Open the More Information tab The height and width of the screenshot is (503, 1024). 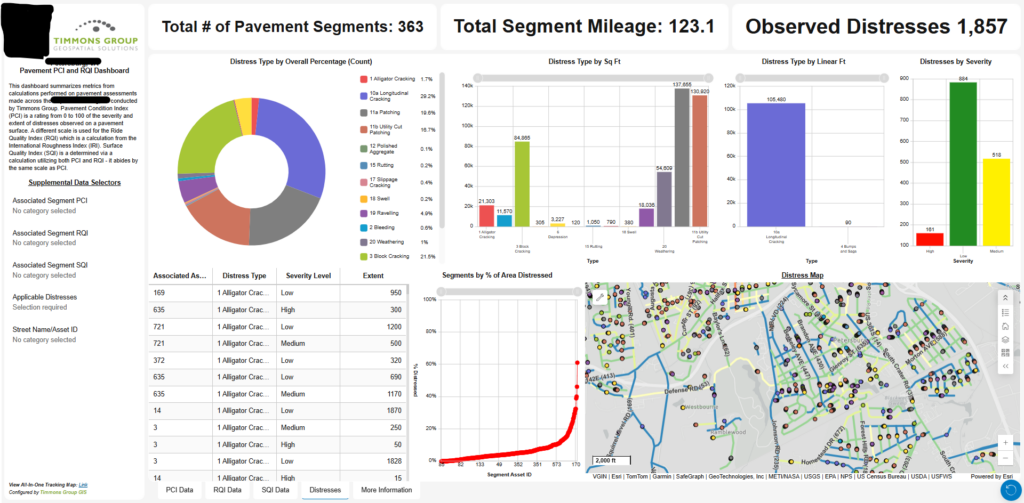point(387,490)
